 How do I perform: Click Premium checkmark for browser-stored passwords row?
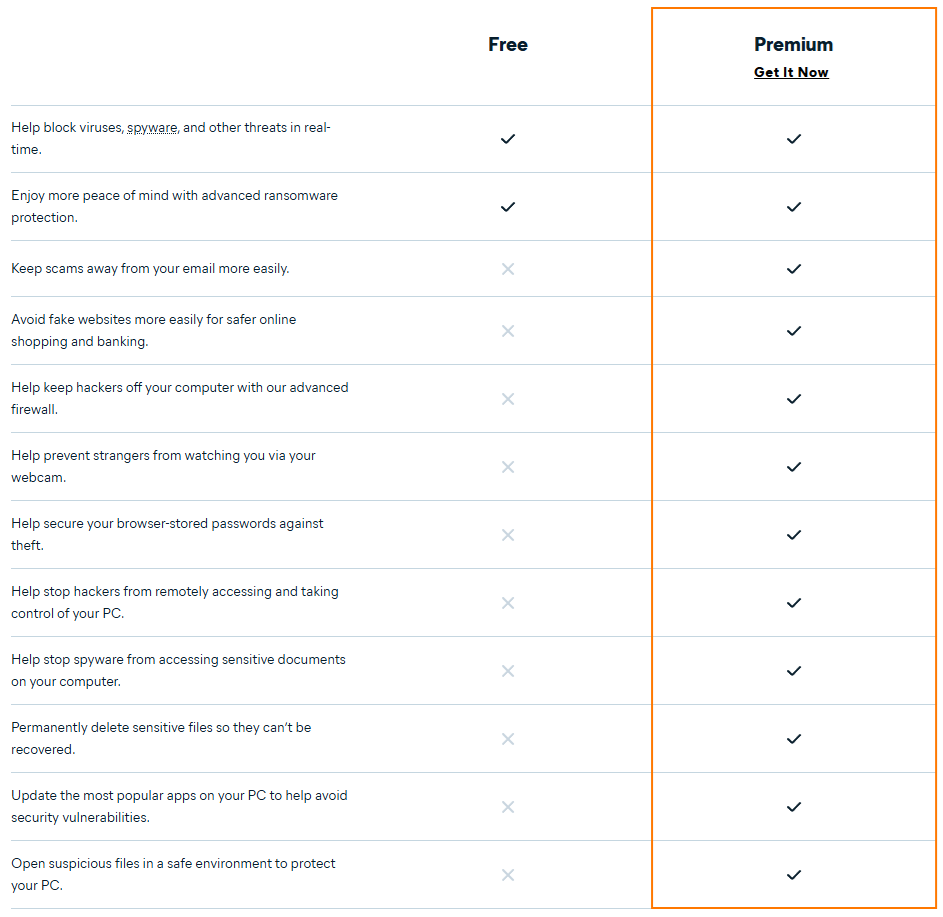794,535
